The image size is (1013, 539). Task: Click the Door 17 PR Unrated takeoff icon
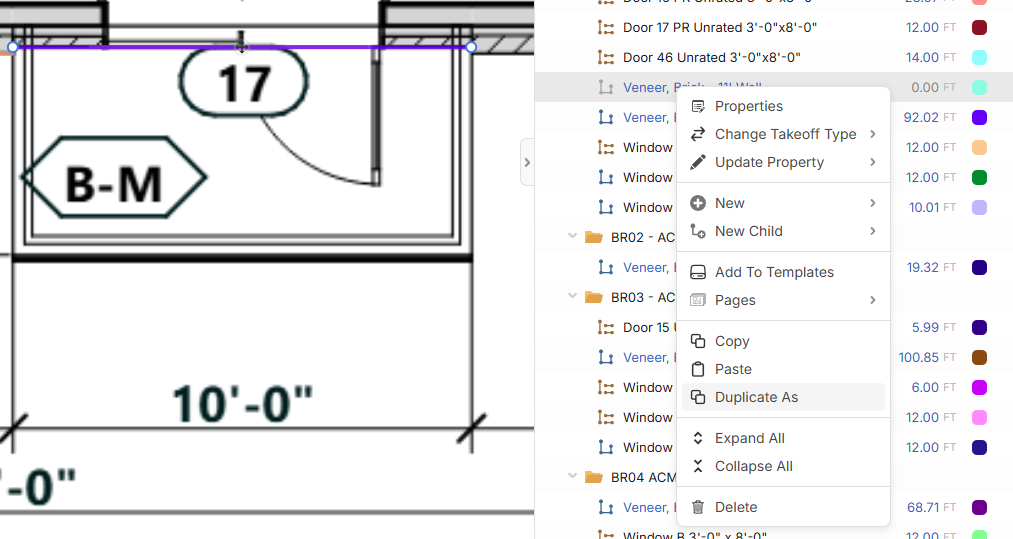pyautogui.click(x=604, y=28)
